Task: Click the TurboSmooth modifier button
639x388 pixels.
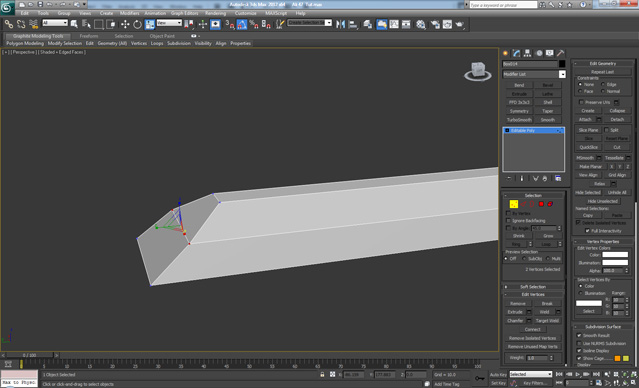Action: tap(519, 120)
